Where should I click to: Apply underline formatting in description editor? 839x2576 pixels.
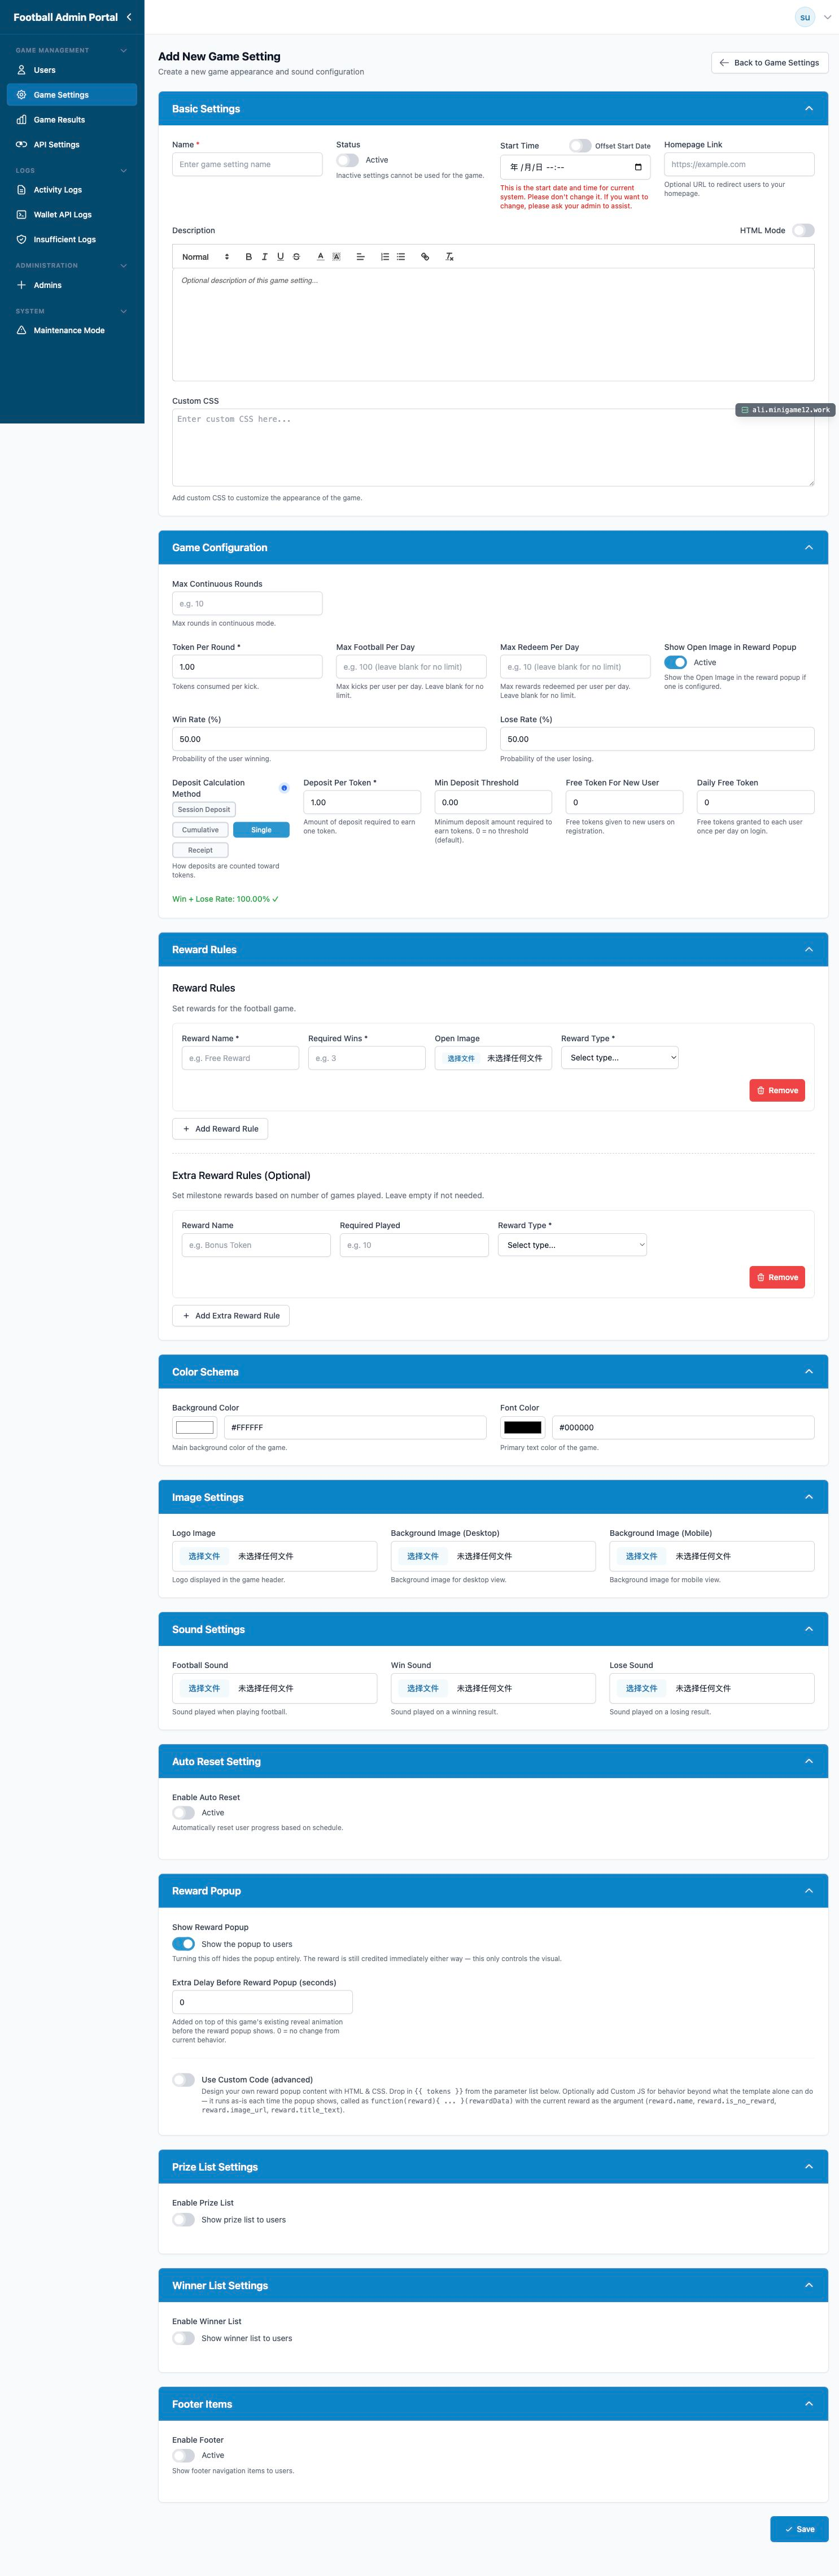click(280, 257)
